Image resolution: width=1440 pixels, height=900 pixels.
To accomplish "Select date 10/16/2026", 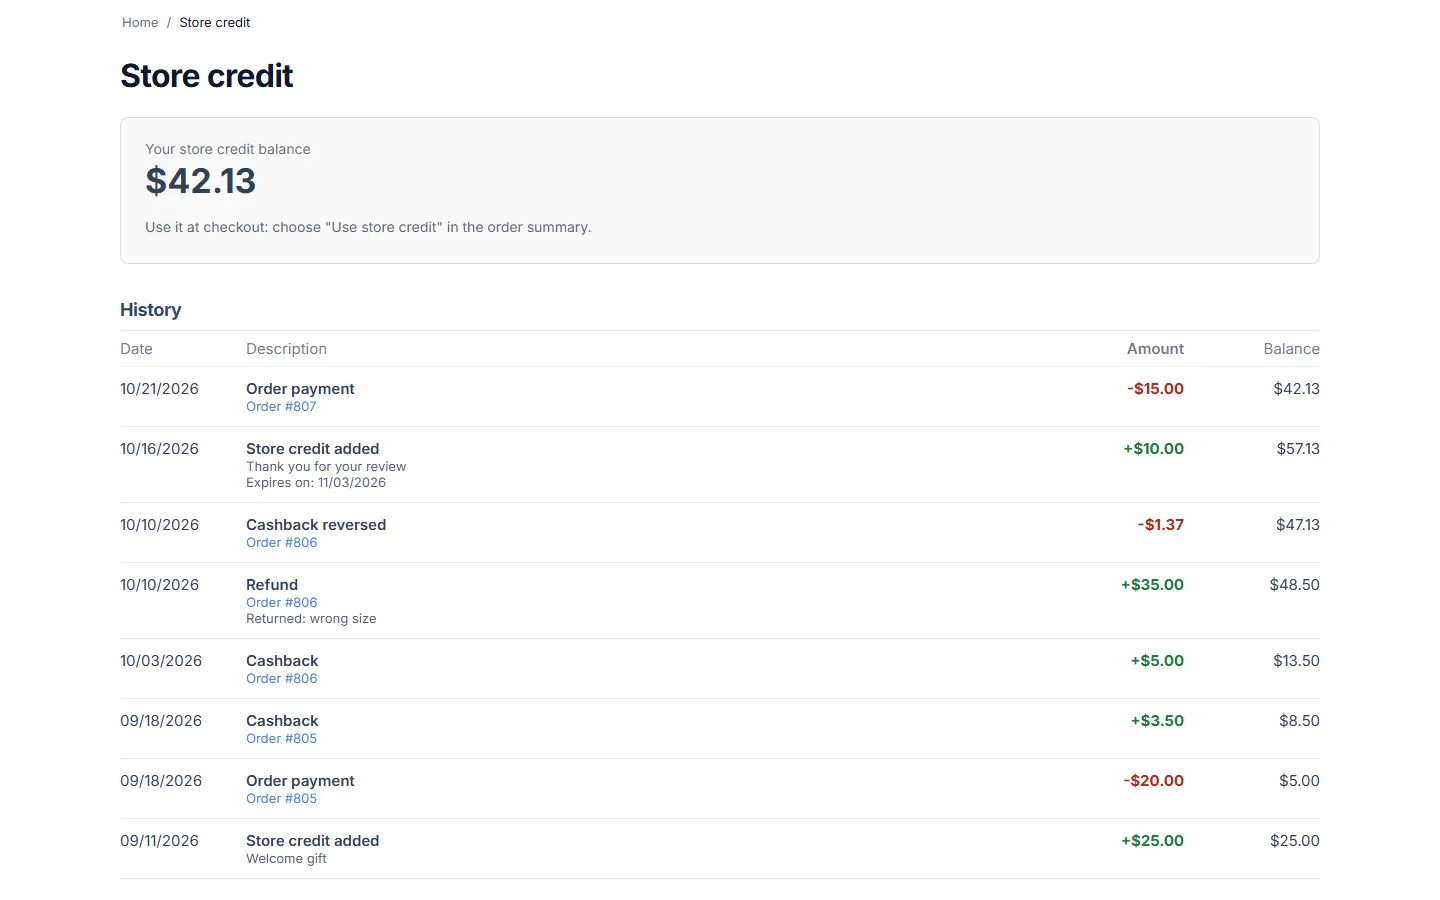I will [159, 449].
